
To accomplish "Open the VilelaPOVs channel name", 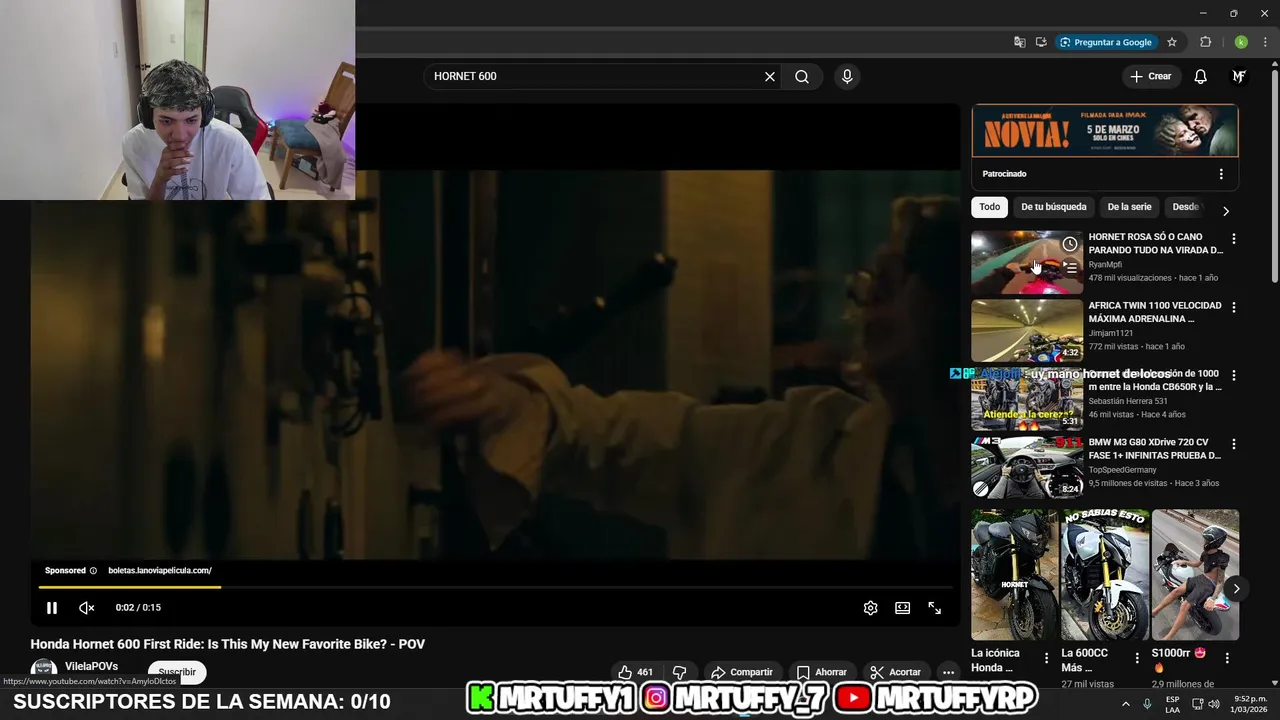I will [92, 666].
